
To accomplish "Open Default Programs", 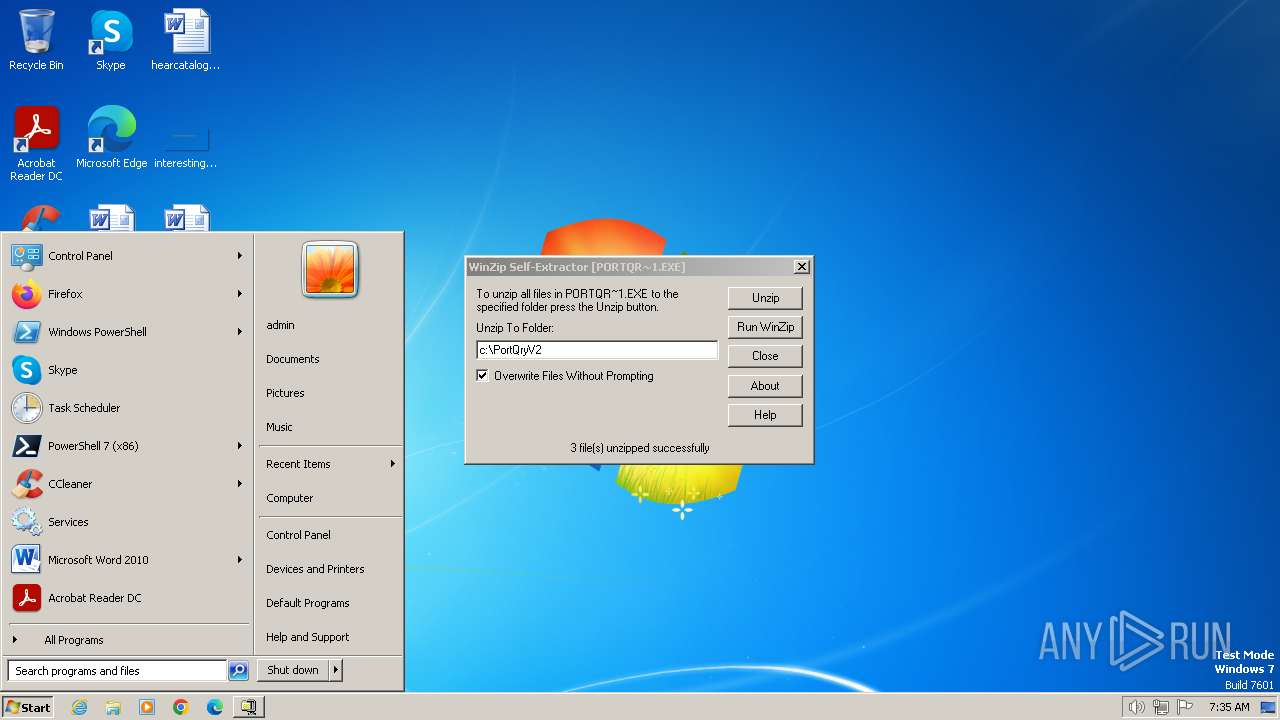I will click(x=308, y=603).
